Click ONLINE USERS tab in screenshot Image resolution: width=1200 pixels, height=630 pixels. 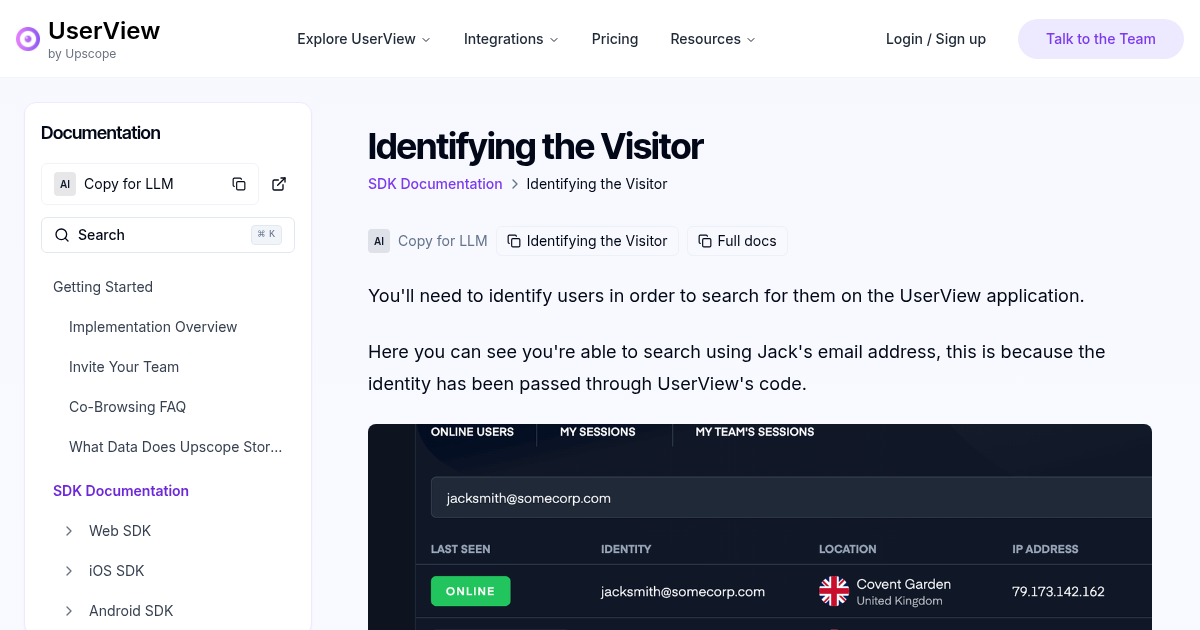(472, 432)
